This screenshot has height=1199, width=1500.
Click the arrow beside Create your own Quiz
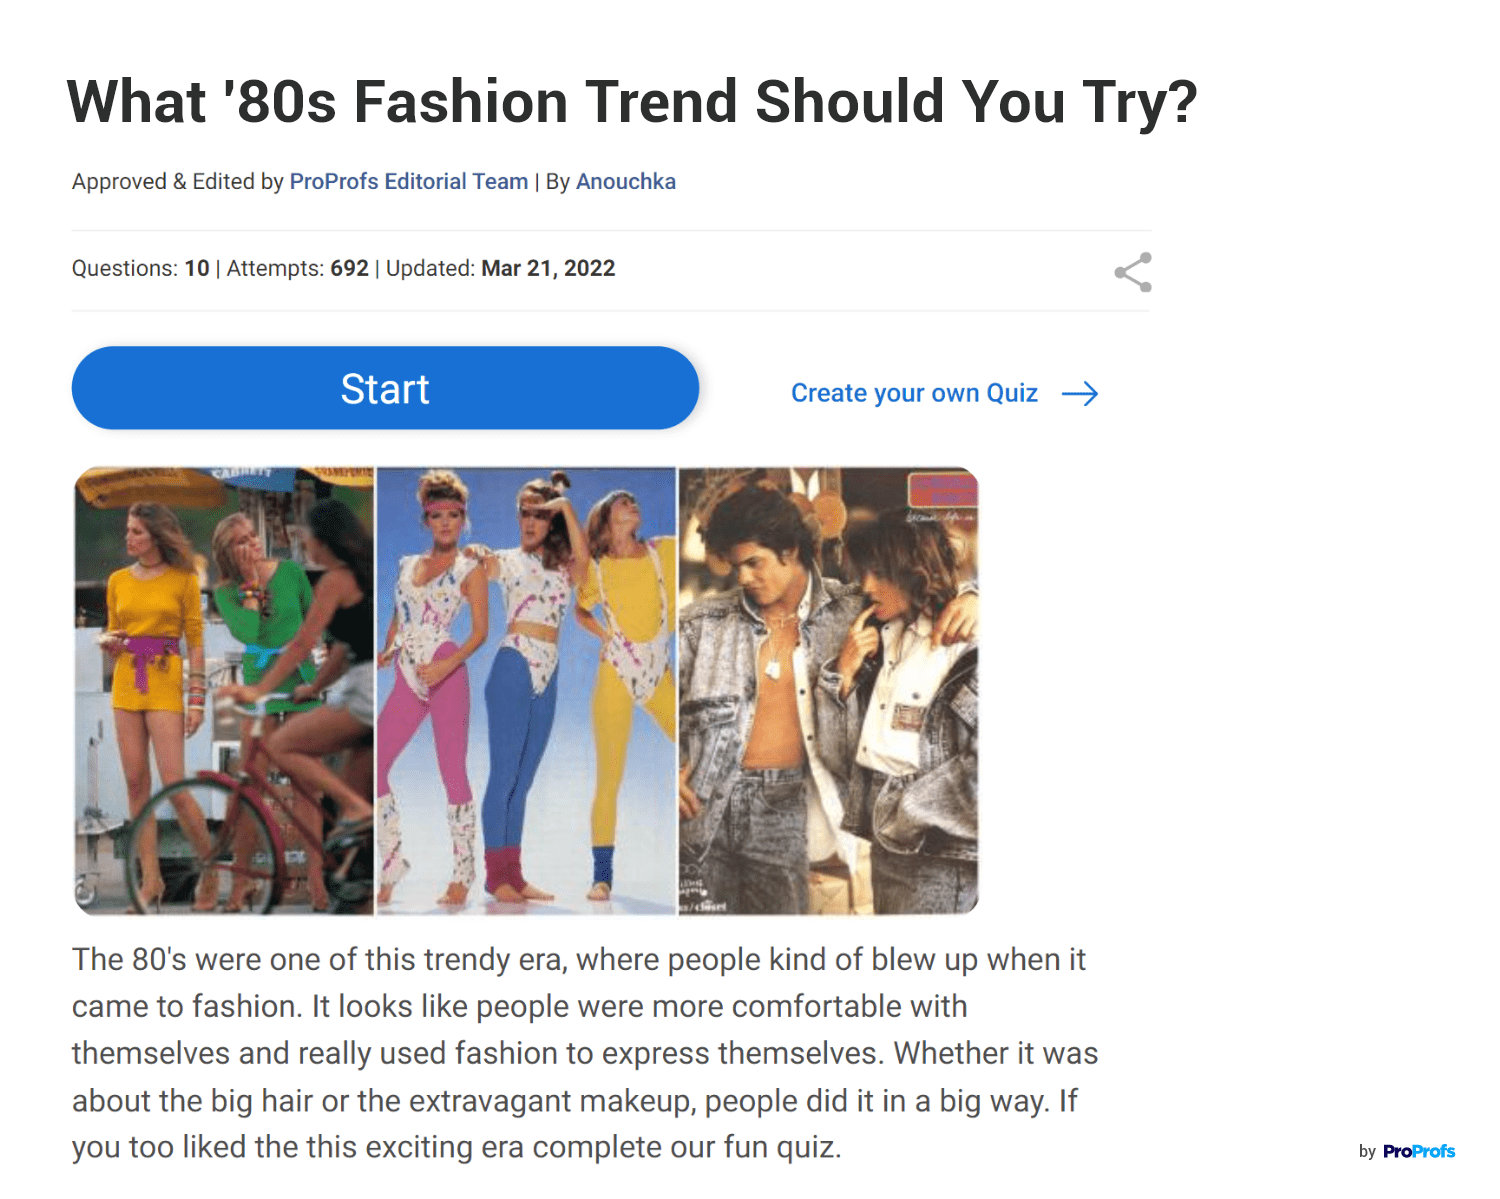(x=1080, y=394)
